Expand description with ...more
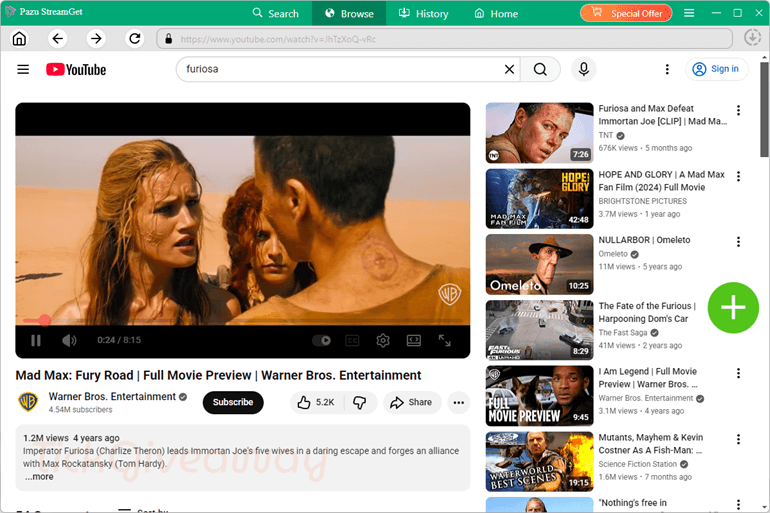 point(39,477)
